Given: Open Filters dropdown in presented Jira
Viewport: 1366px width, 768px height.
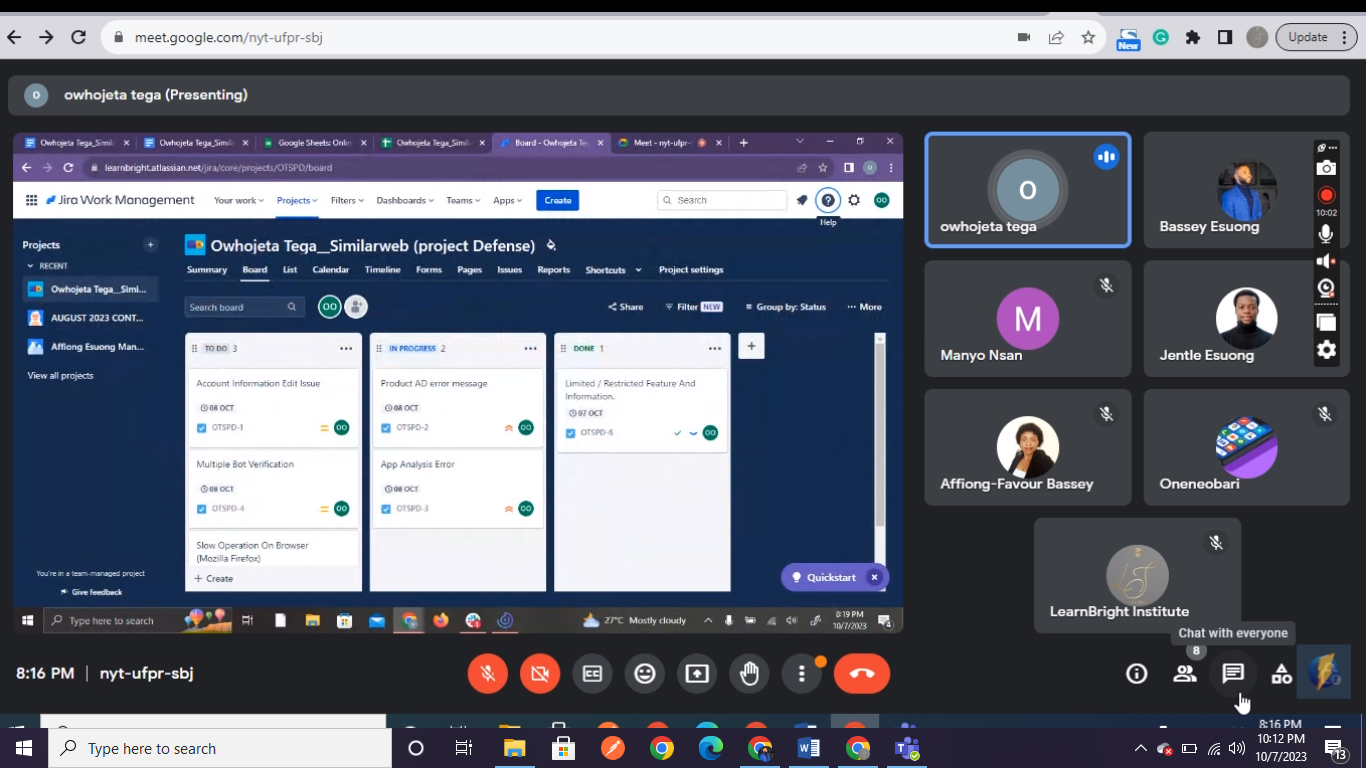Looking at the screenshot, I should coord(348,200).
